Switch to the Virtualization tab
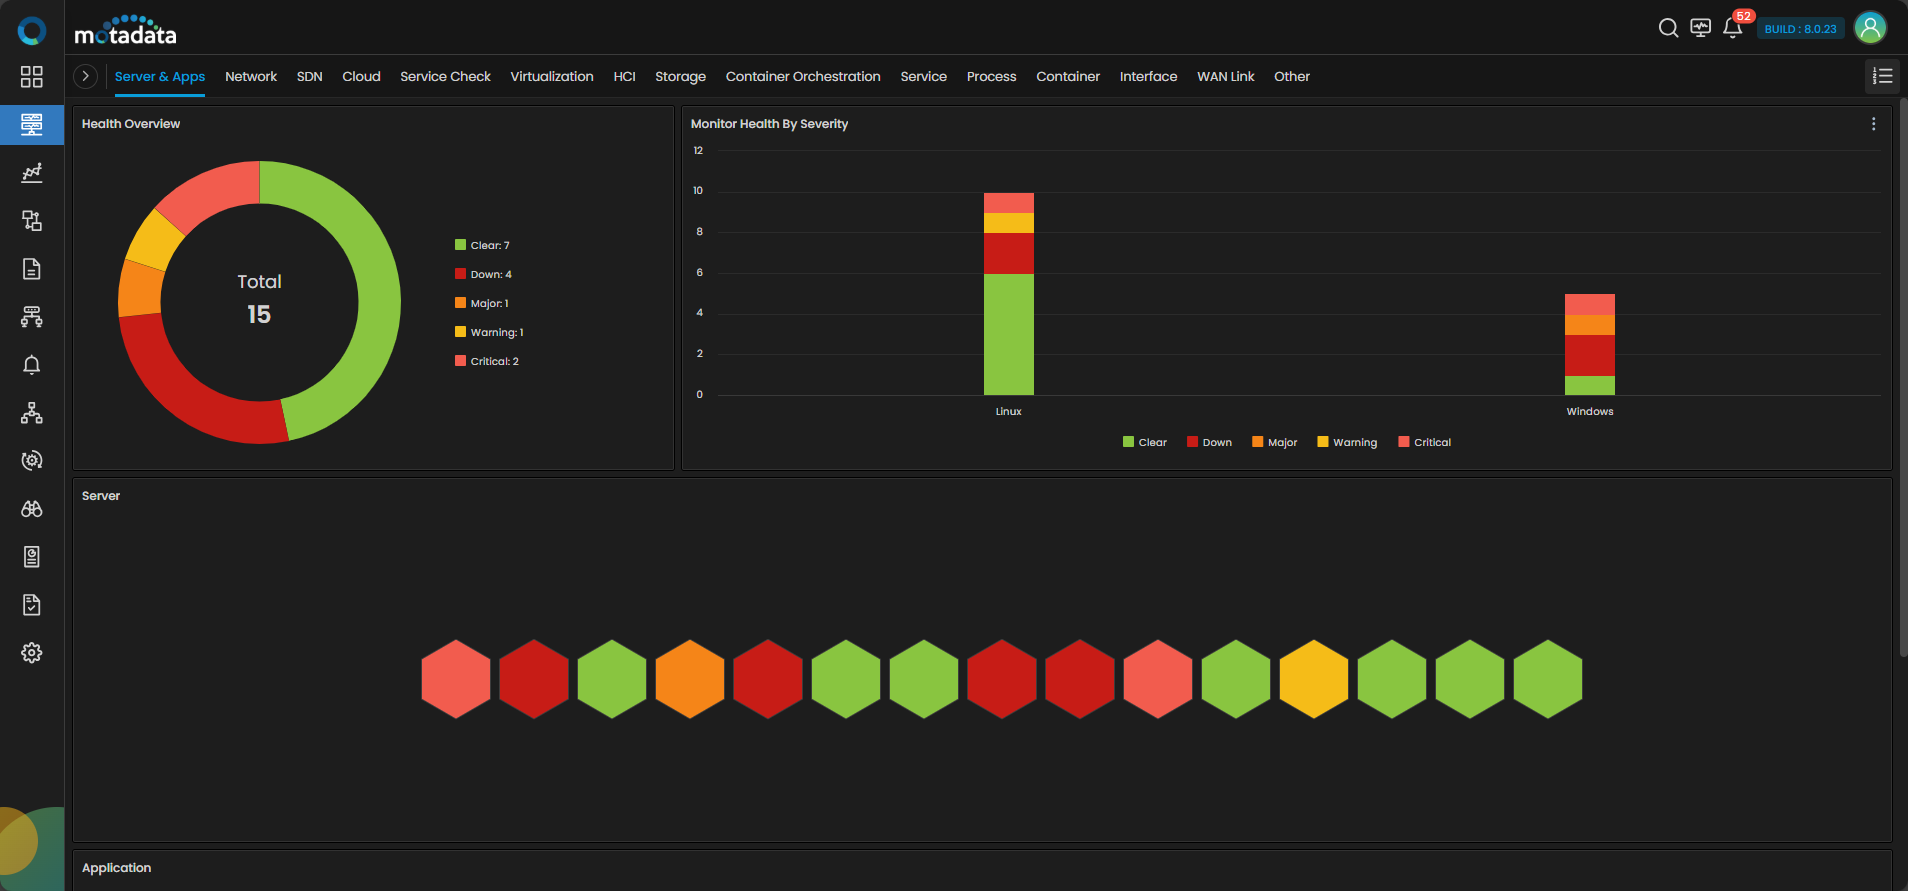This screenshot has height=891, width=1908. [552, 76]
